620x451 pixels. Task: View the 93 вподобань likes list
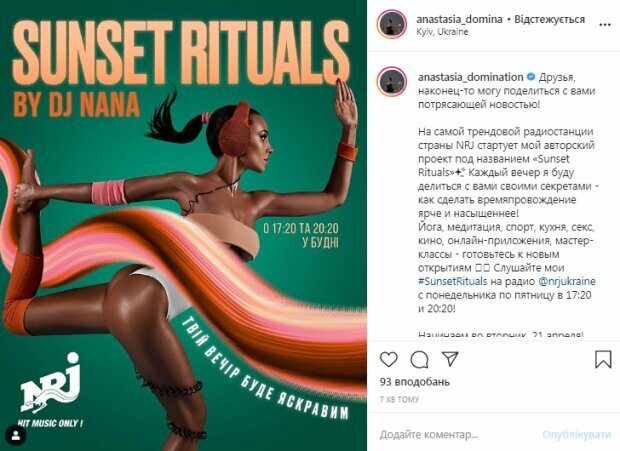(414, 382)
